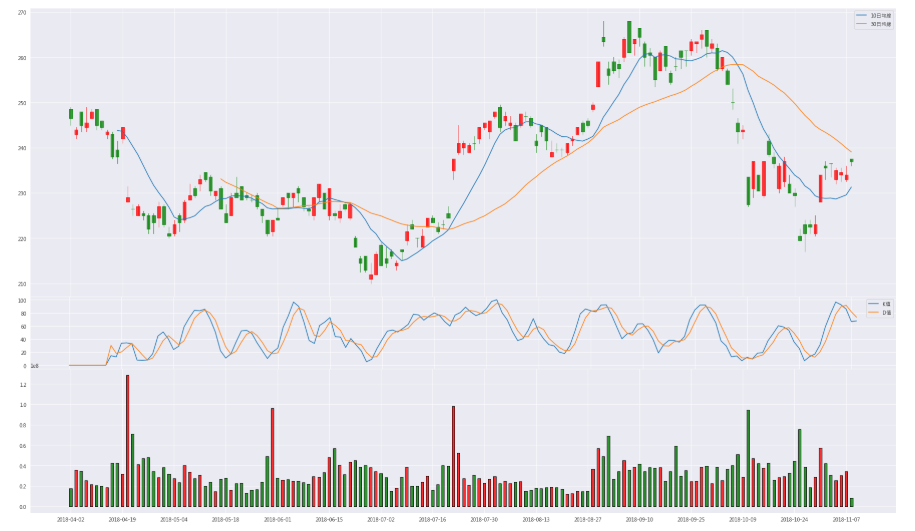915x531 pixels.
Task: Click price axis label 250
Action: pos(22,103)
